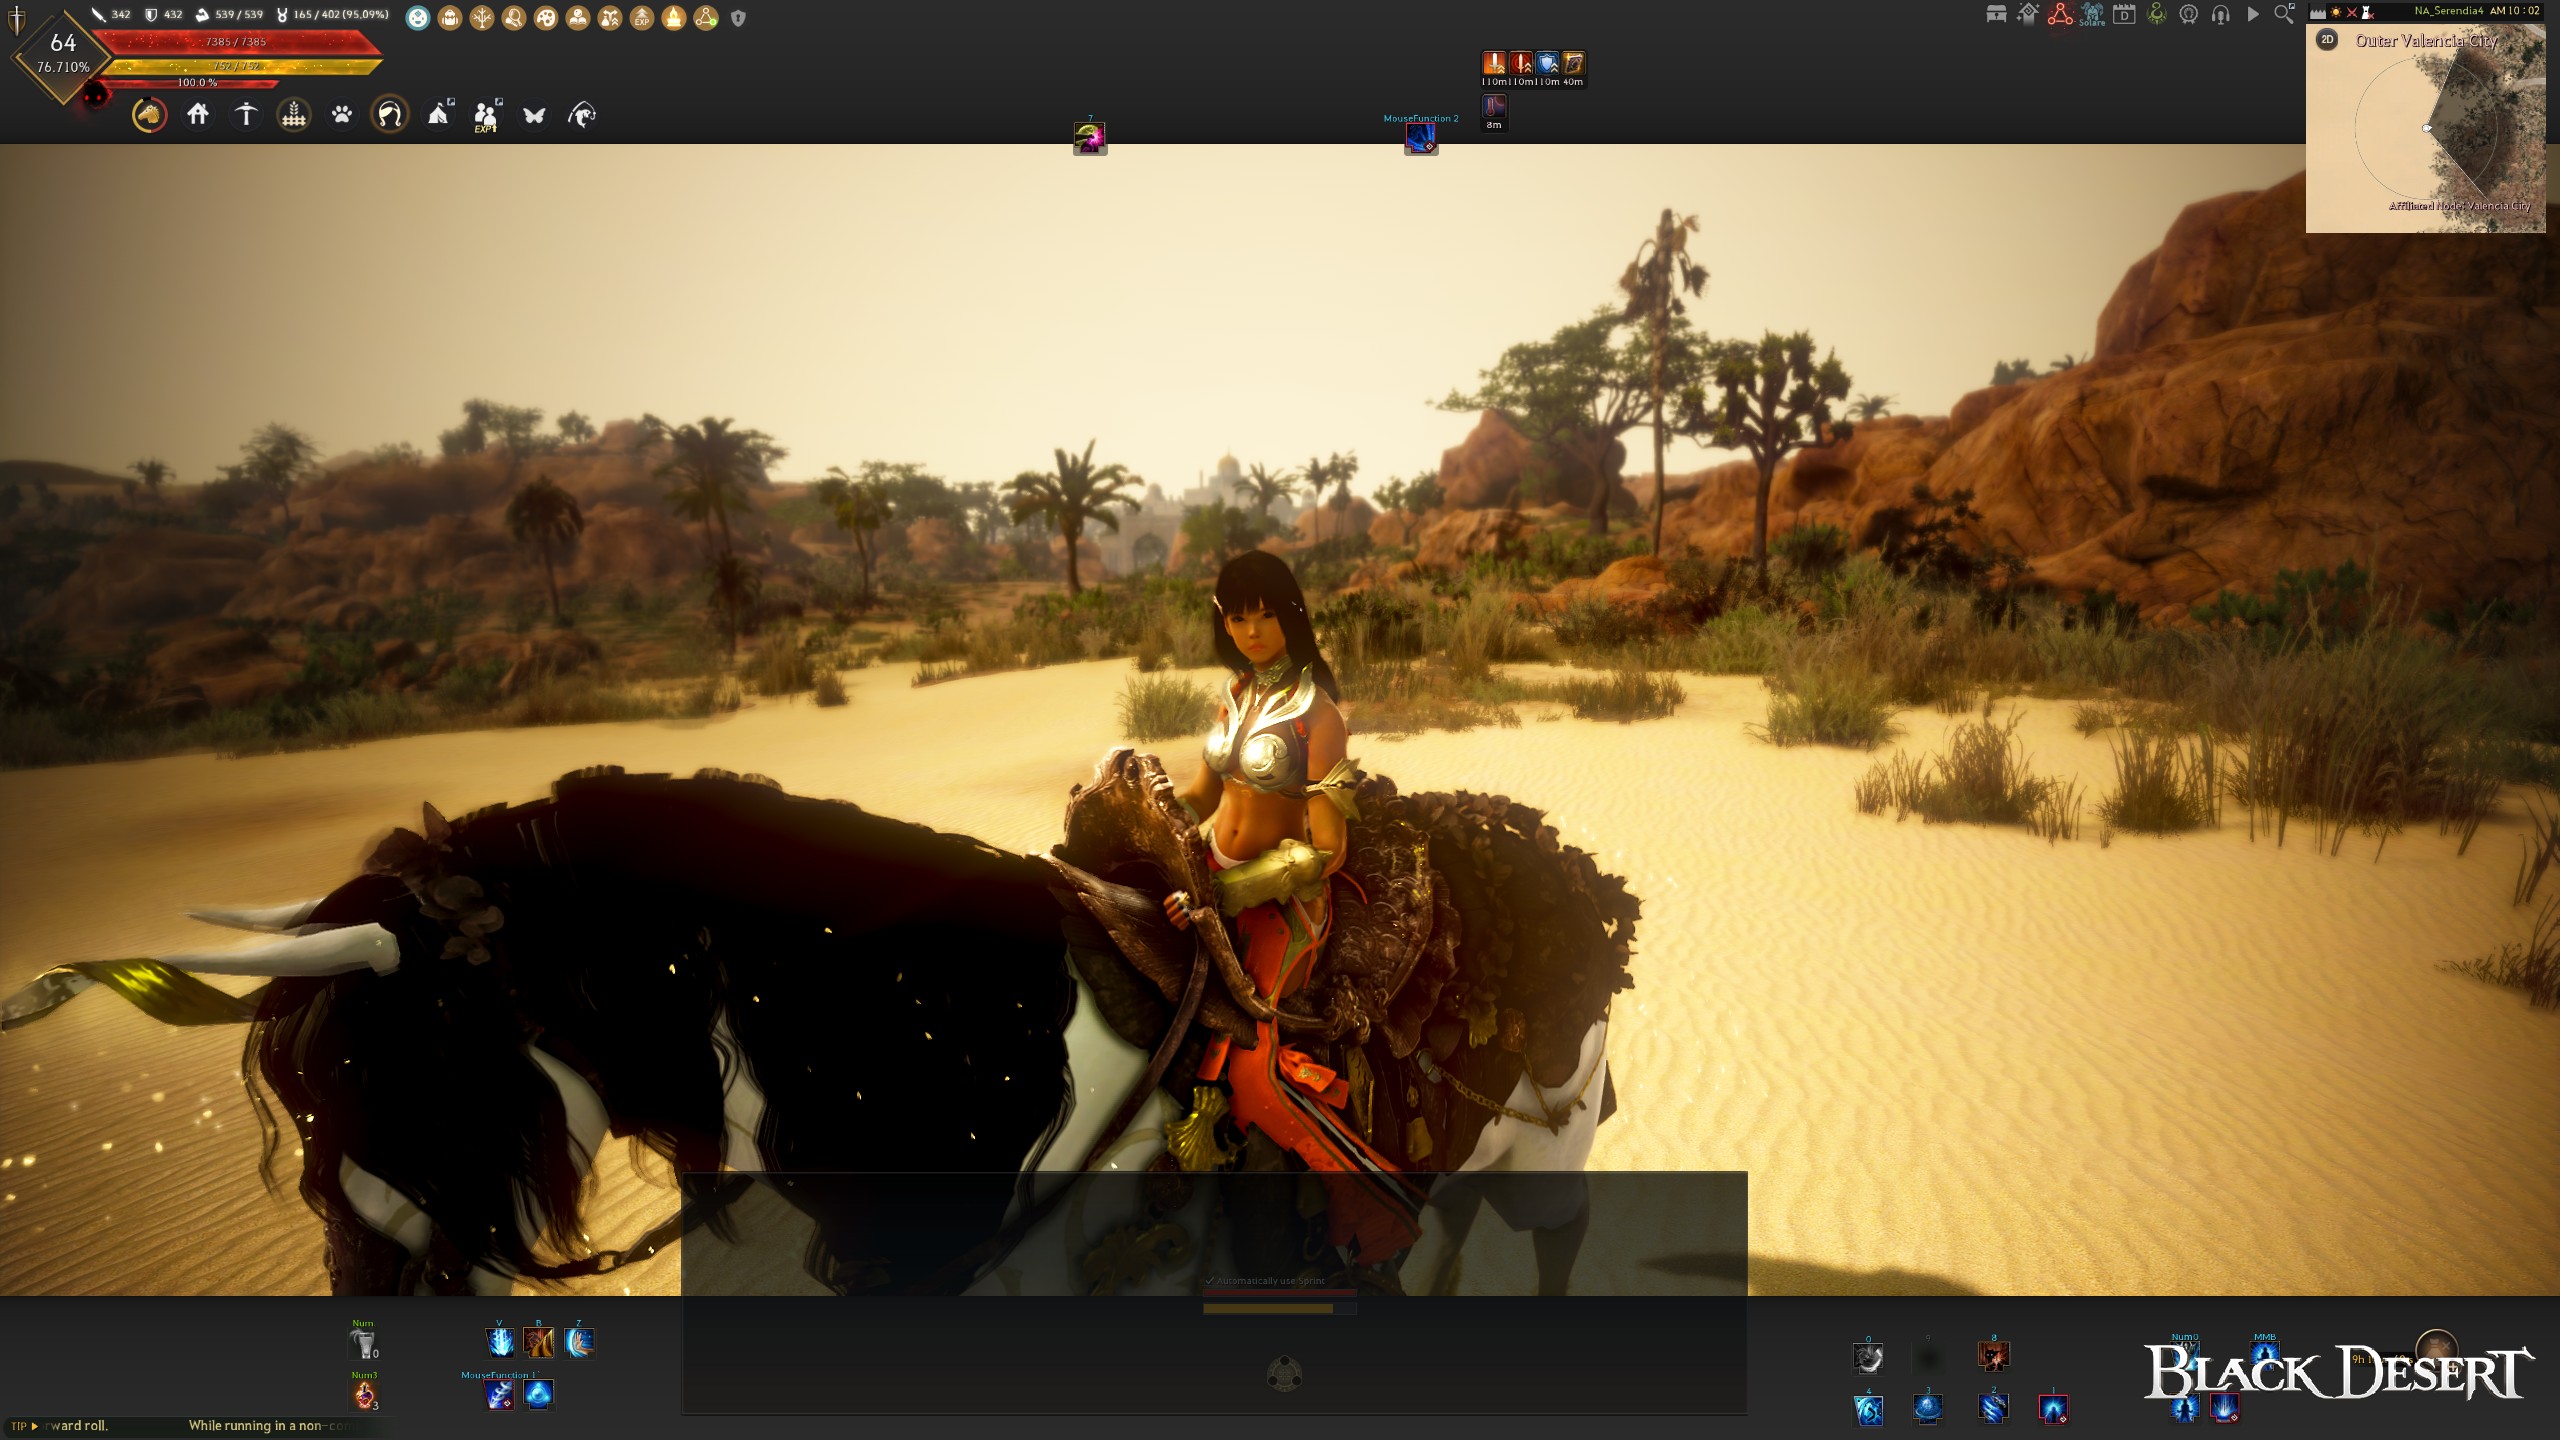This screenshot has width=2560, height=1440.
Task: Click the red HP bar 7385 / 7385
Action: click(x=238, y=42)
